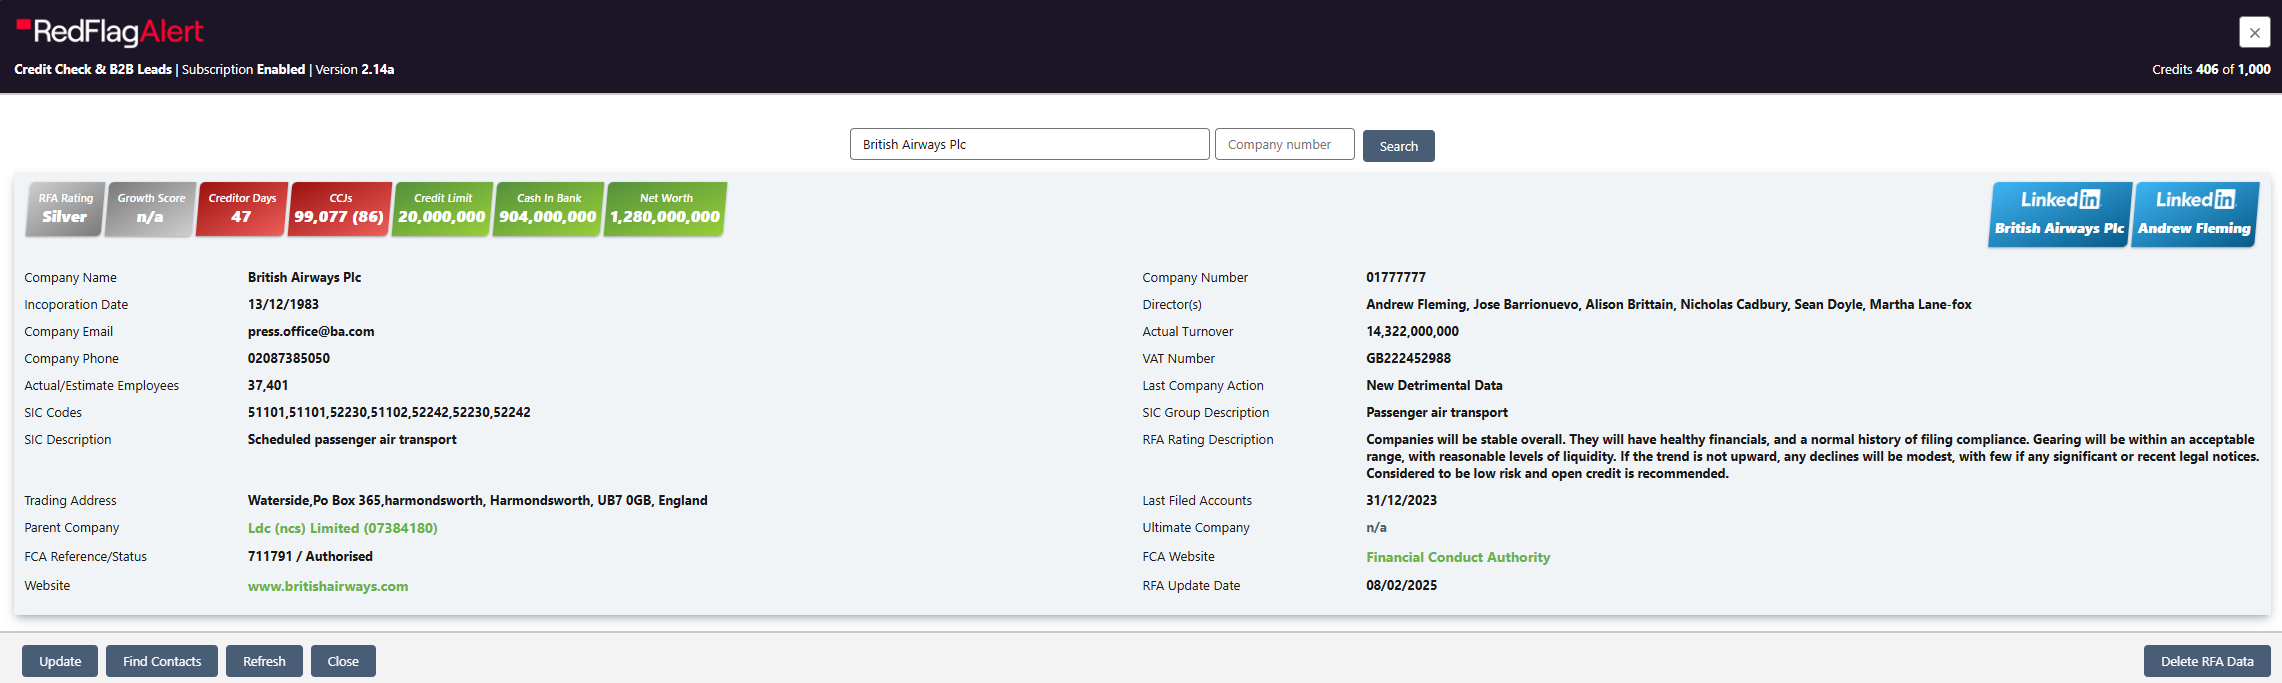Click the Company number input field
The image size is (2282, 683).
[x=1284, y=144]
